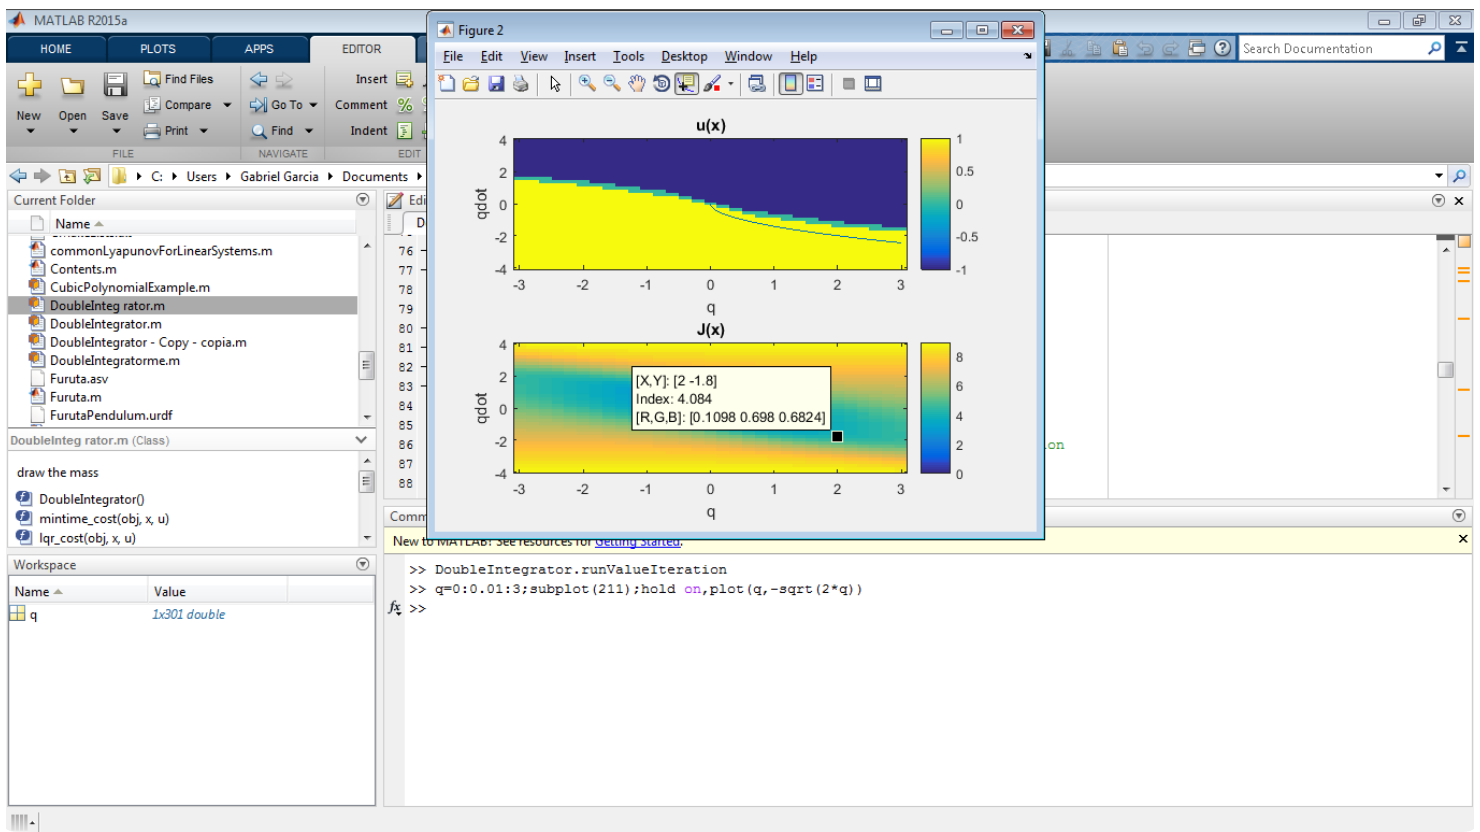
Task: Dock Figure 2 using the small arrow
Action: [x=1027, y=57]
